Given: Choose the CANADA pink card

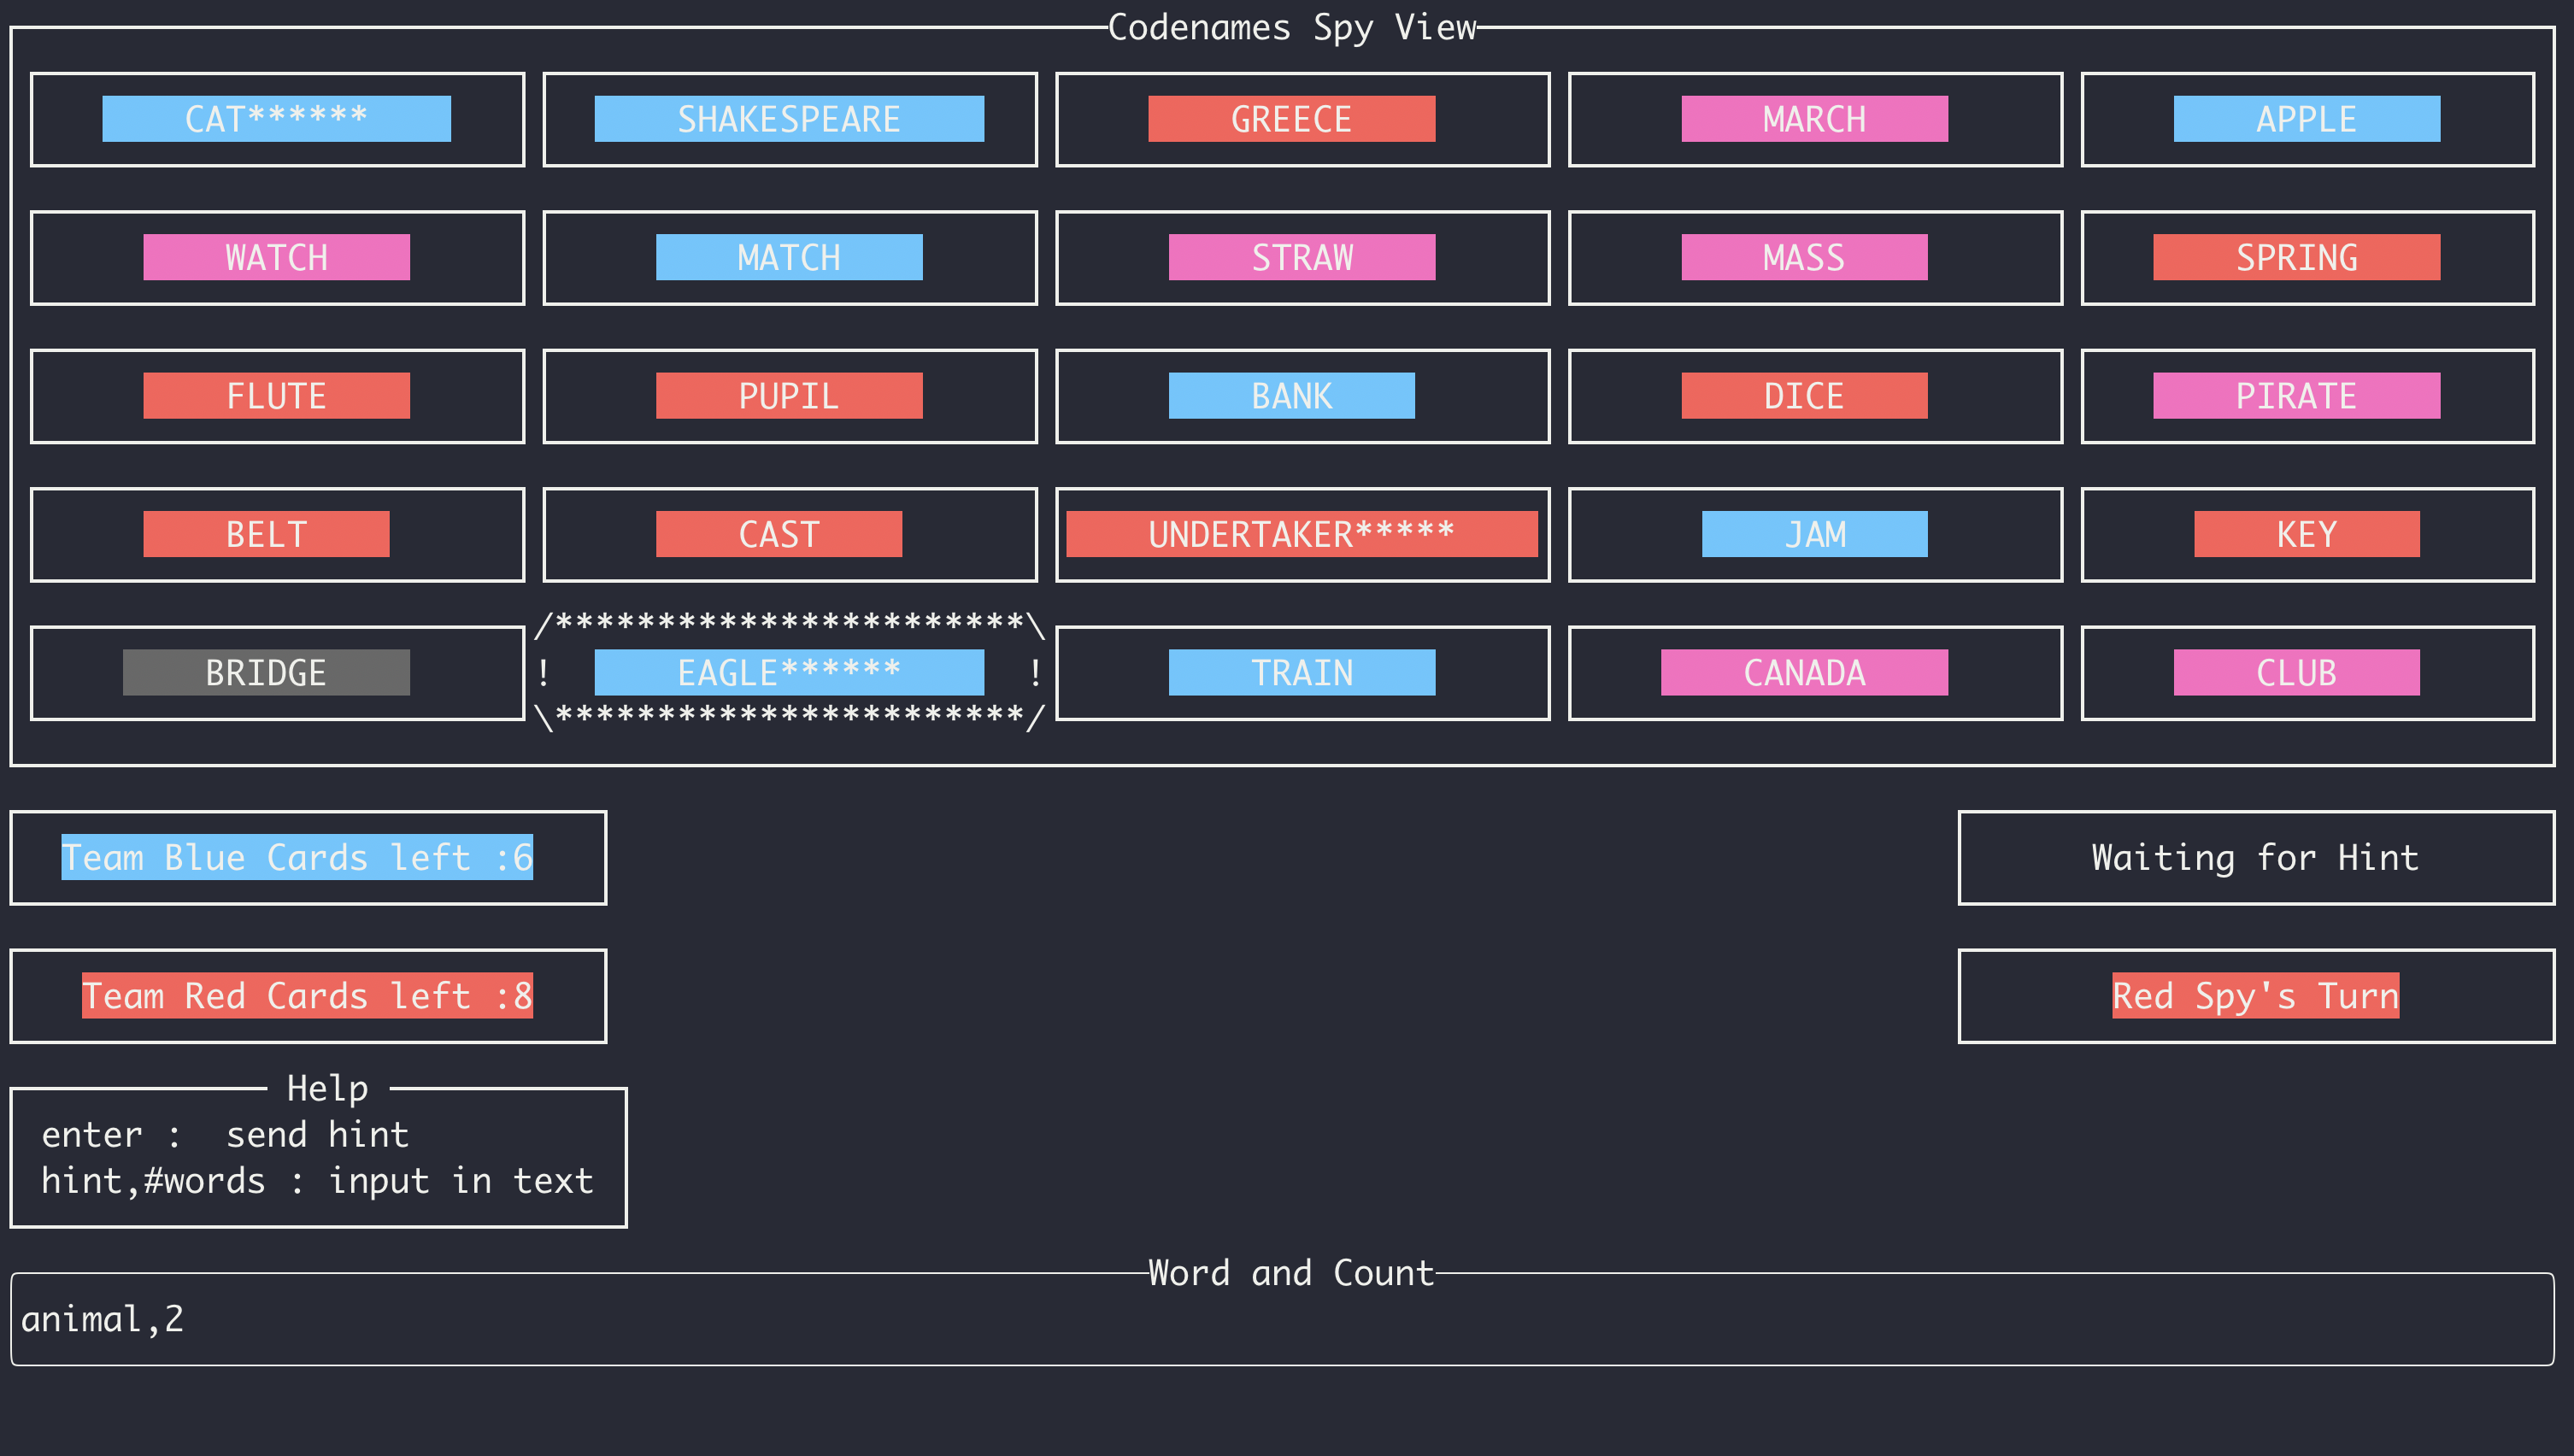Looking at the screenshot, I should (x=1815, y=673).
